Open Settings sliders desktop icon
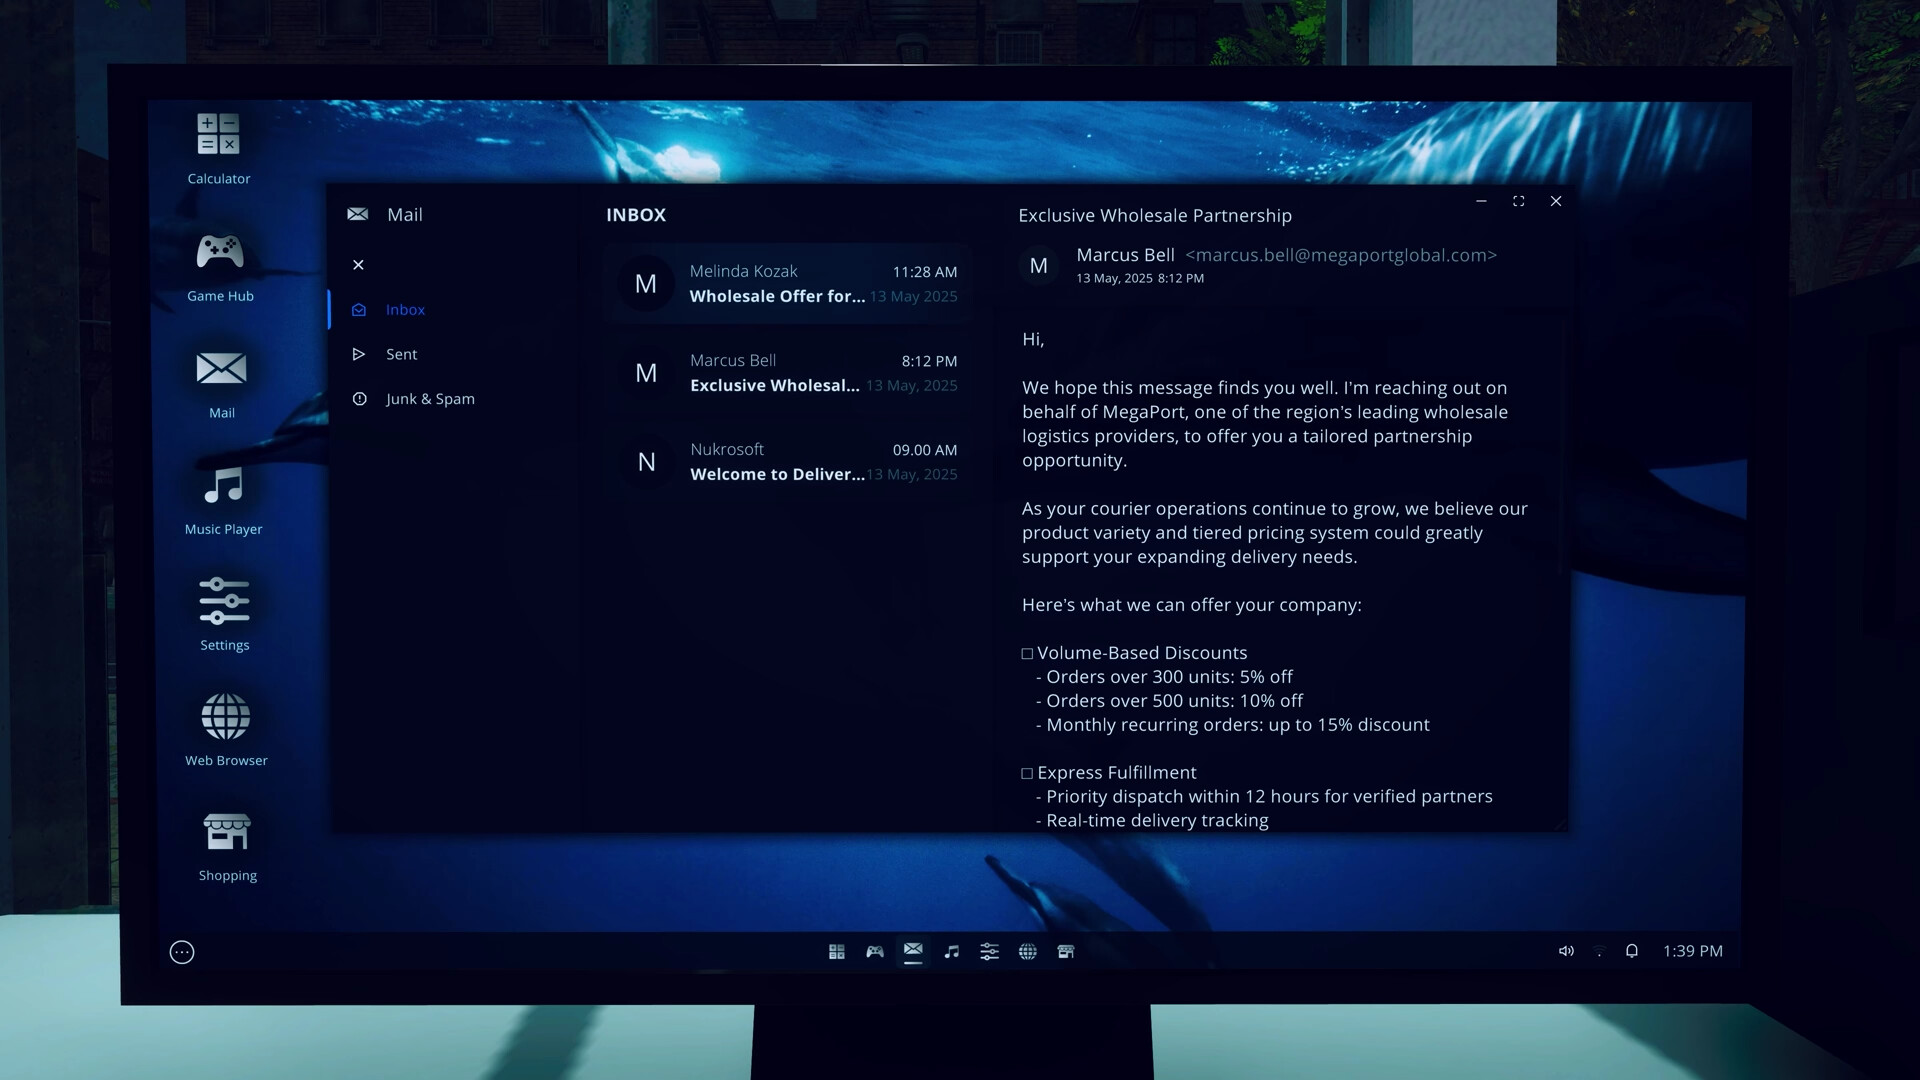 tap(224, 602)
